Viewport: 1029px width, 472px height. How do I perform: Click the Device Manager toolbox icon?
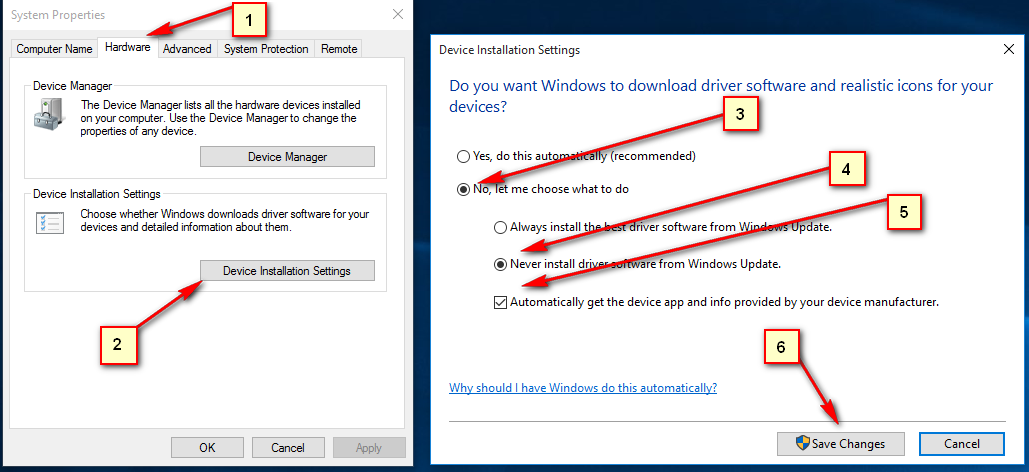pos(49,113)
